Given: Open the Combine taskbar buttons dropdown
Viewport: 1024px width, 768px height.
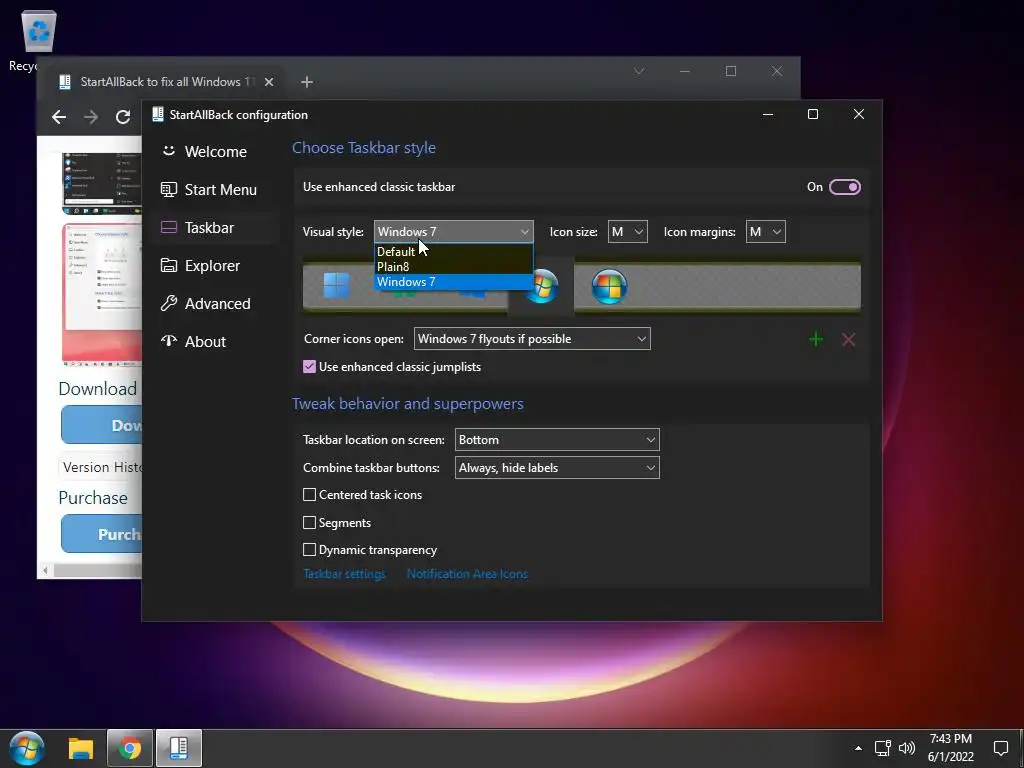Looking at the screenshot, I should (x=557, y=468).
